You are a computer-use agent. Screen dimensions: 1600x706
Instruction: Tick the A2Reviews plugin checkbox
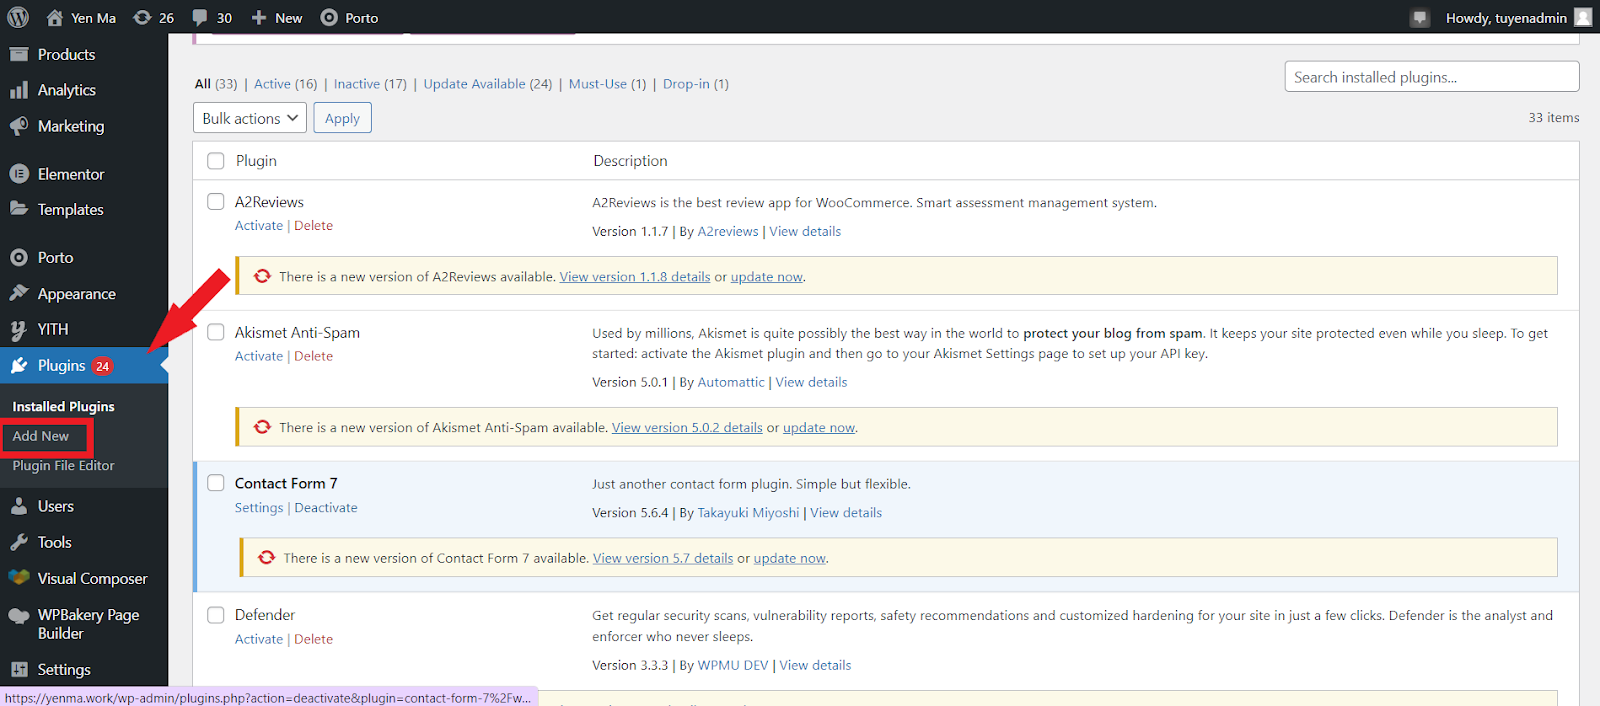click(216, 202)
